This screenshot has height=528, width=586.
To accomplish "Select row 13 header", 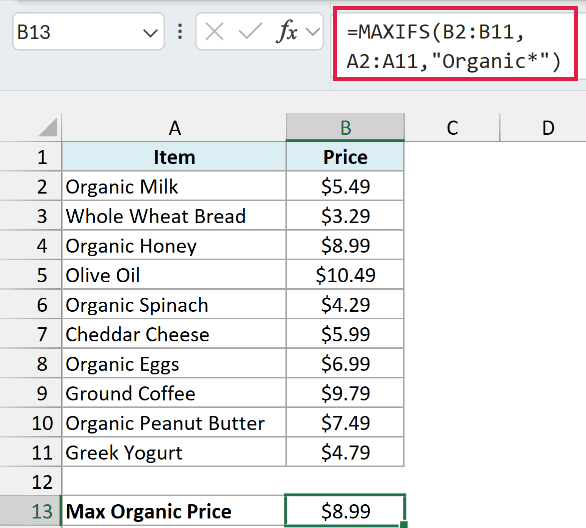I will tap(31, 511).
